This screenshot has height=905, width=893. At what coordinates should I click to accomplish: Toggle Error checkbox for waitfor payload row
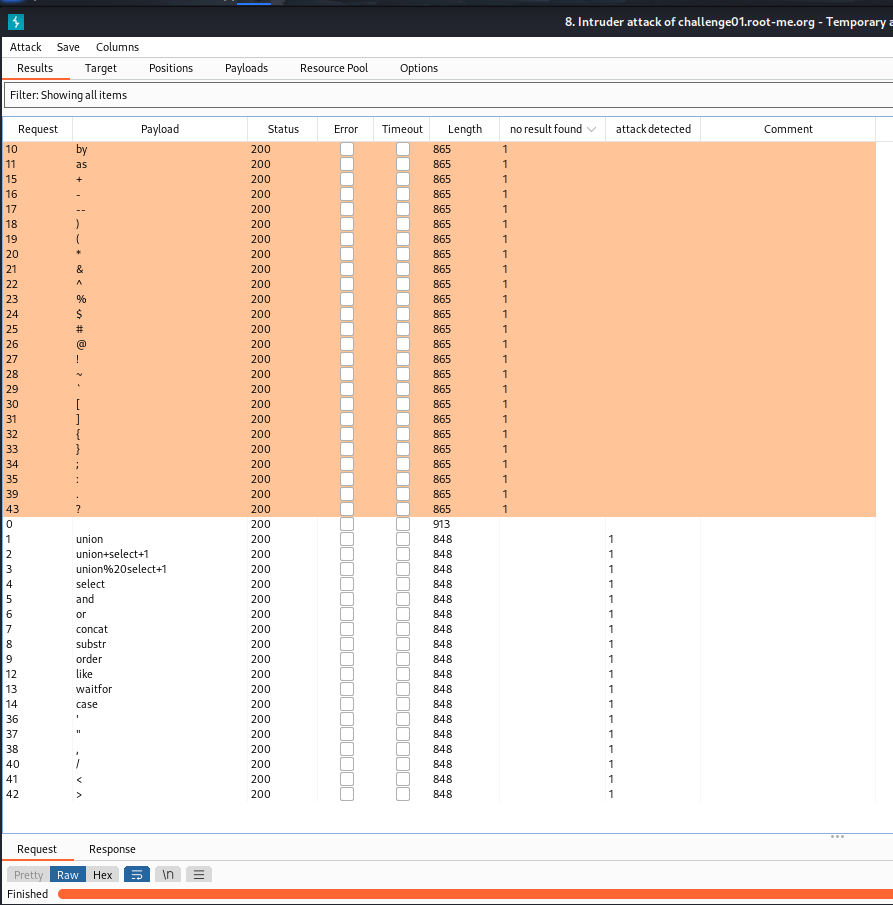346,689
